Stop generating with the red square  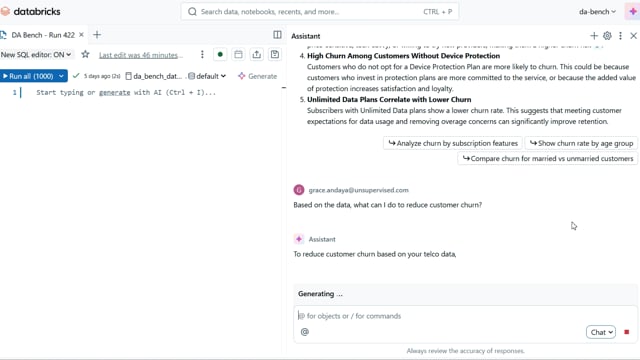click(x=627, y=332)
